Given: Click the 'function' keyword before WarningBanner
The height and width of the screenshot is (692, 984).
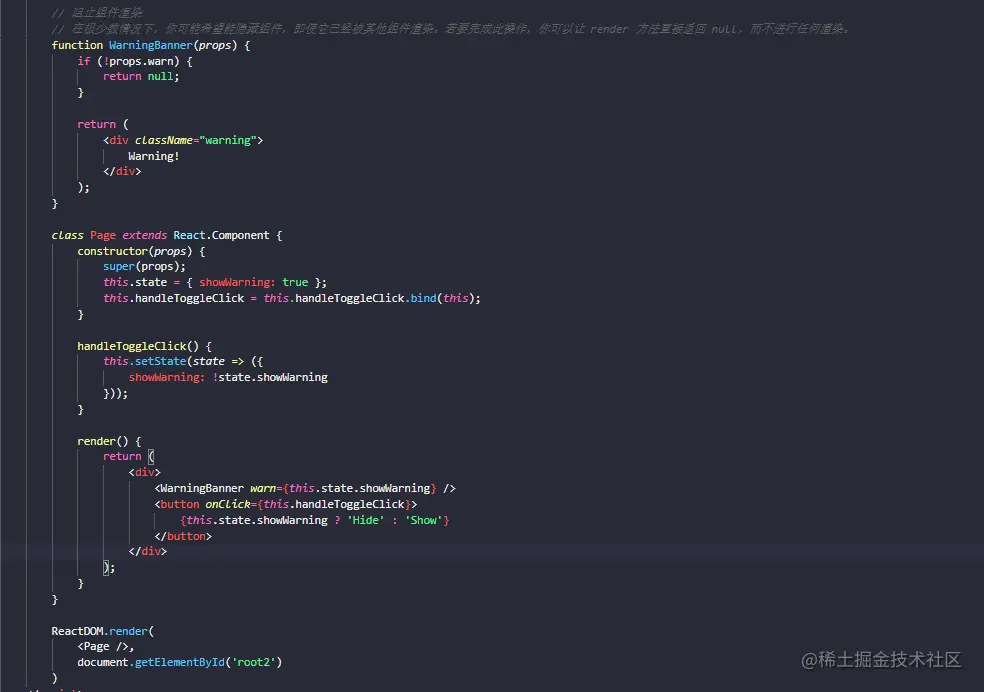Looking at the screenshot, I should point(77,45).
